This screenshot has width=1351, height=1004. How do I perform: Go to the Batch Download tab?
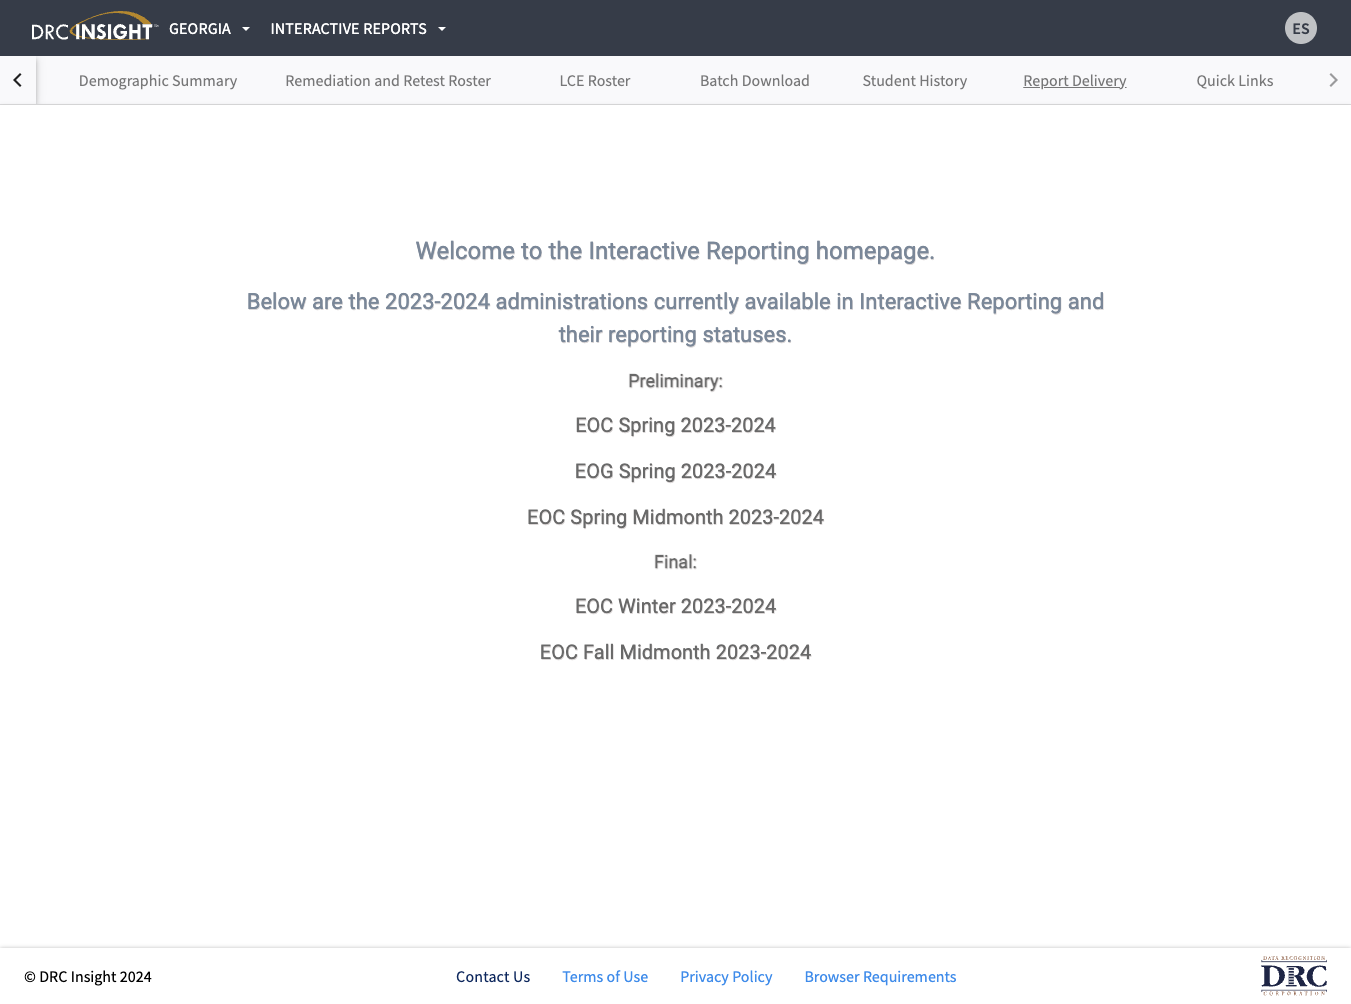pos(755,81)
